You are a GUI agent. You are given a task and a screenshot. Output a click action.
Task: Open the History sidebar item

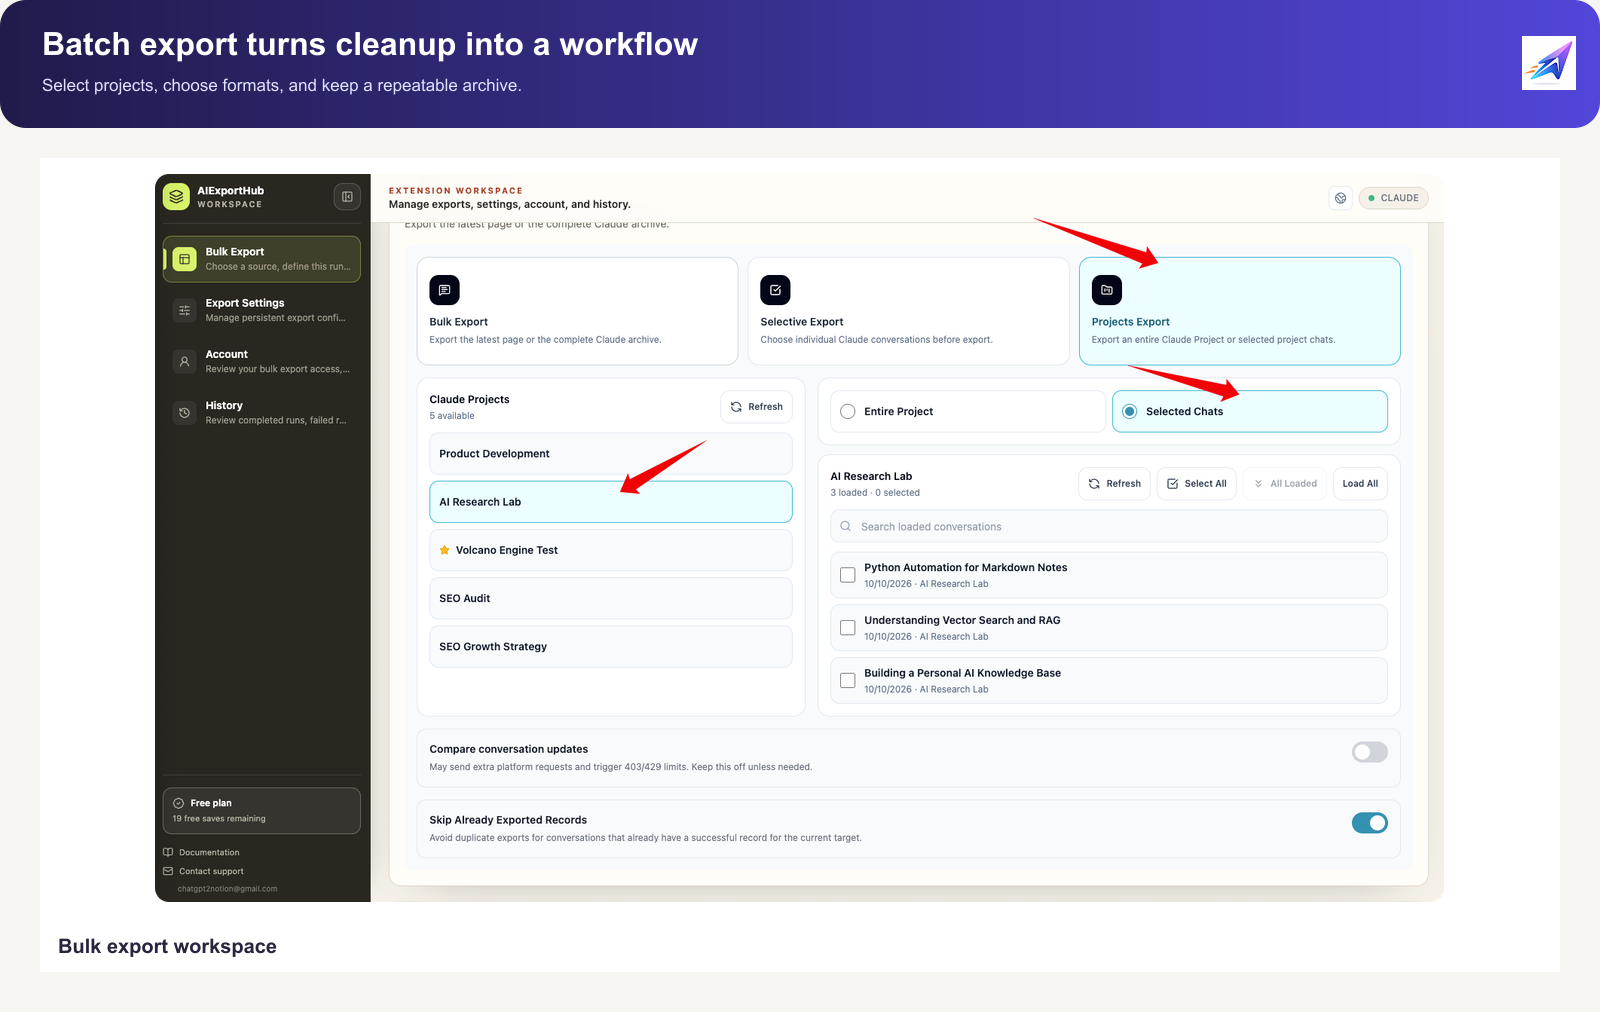point(262,412)
